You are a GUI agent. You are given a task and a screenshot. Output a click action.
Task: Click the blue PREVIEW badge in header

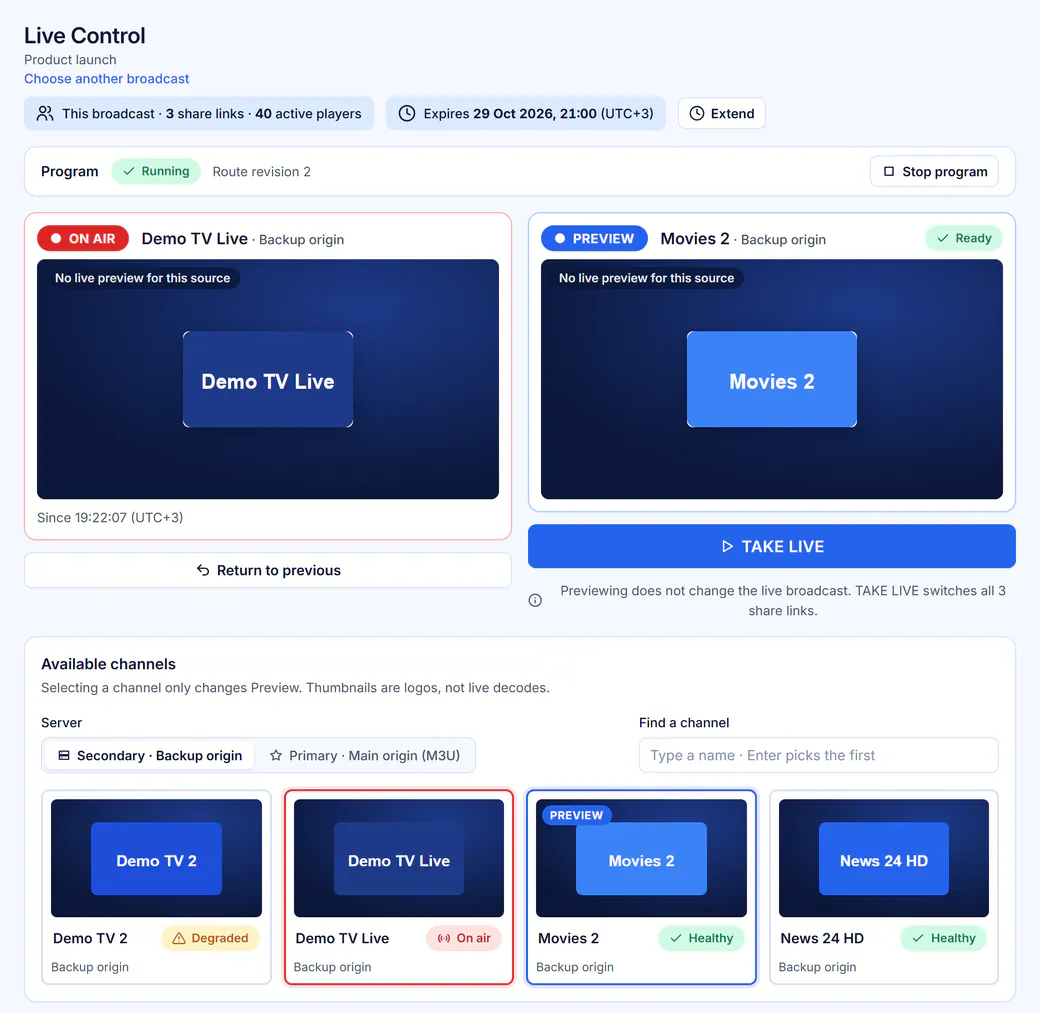point(594,239)
